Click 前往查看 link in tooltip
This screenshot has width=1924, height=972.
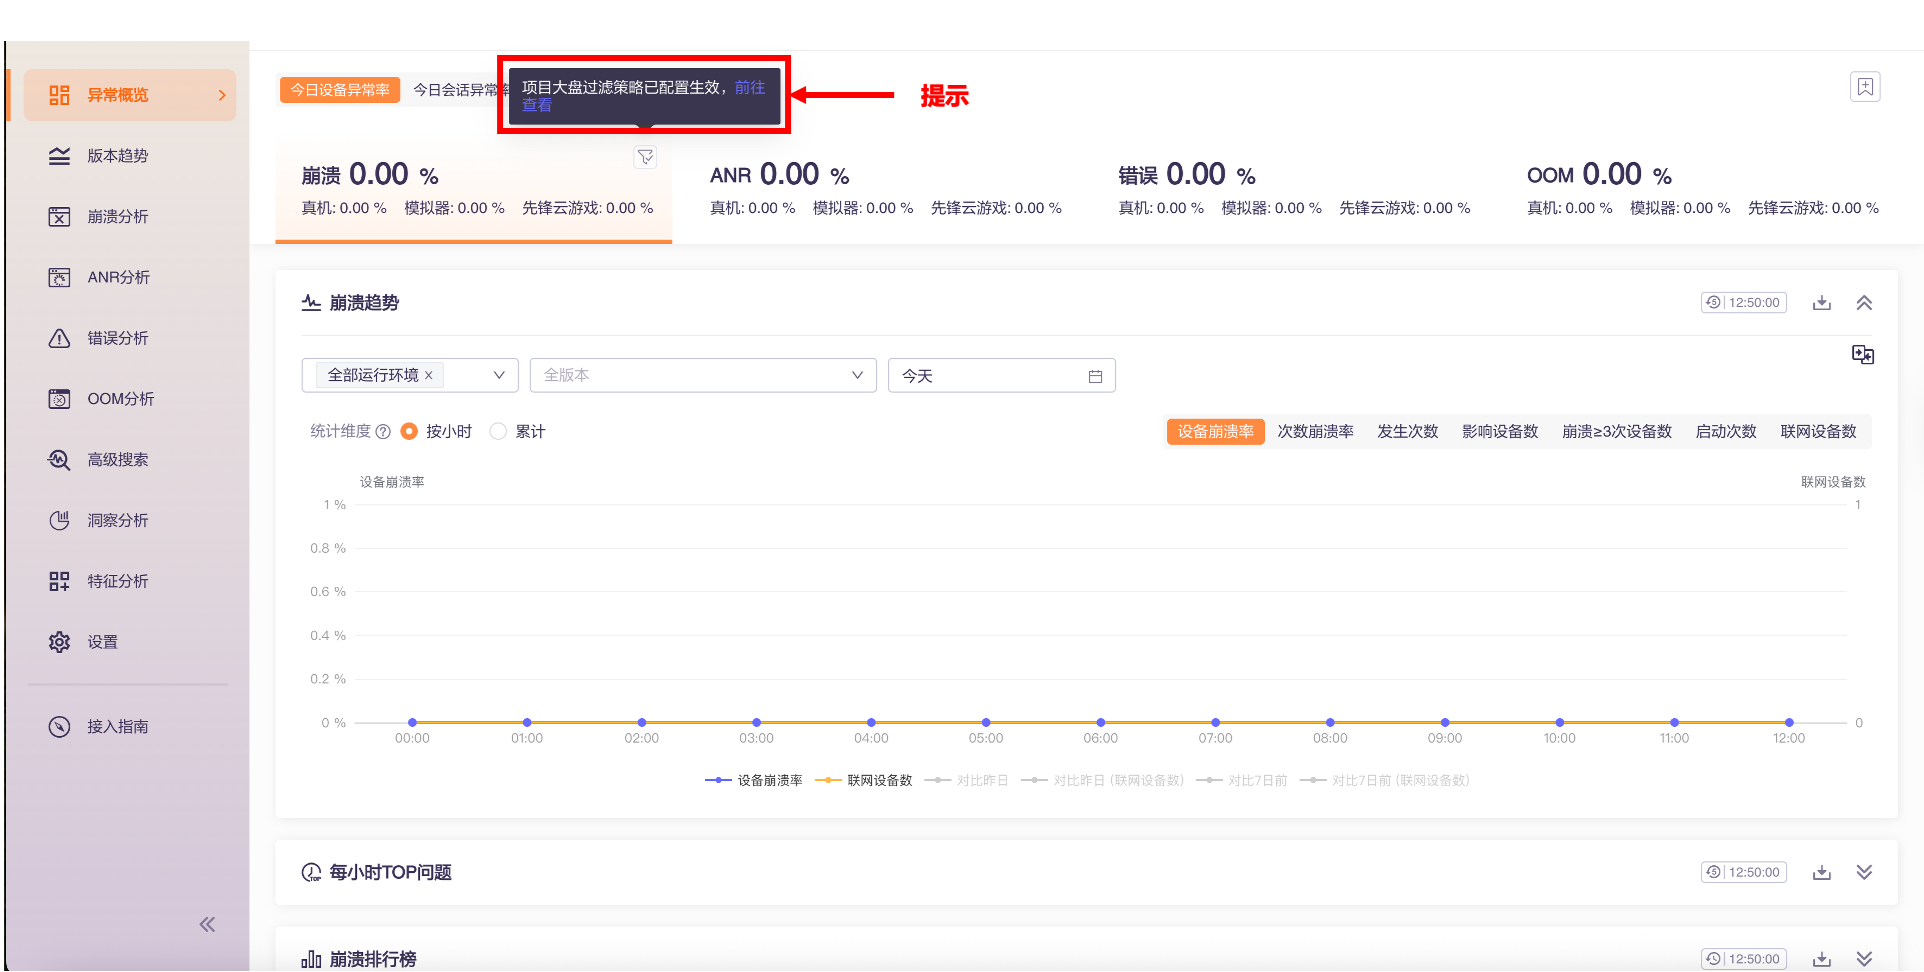tap(749, 88)
